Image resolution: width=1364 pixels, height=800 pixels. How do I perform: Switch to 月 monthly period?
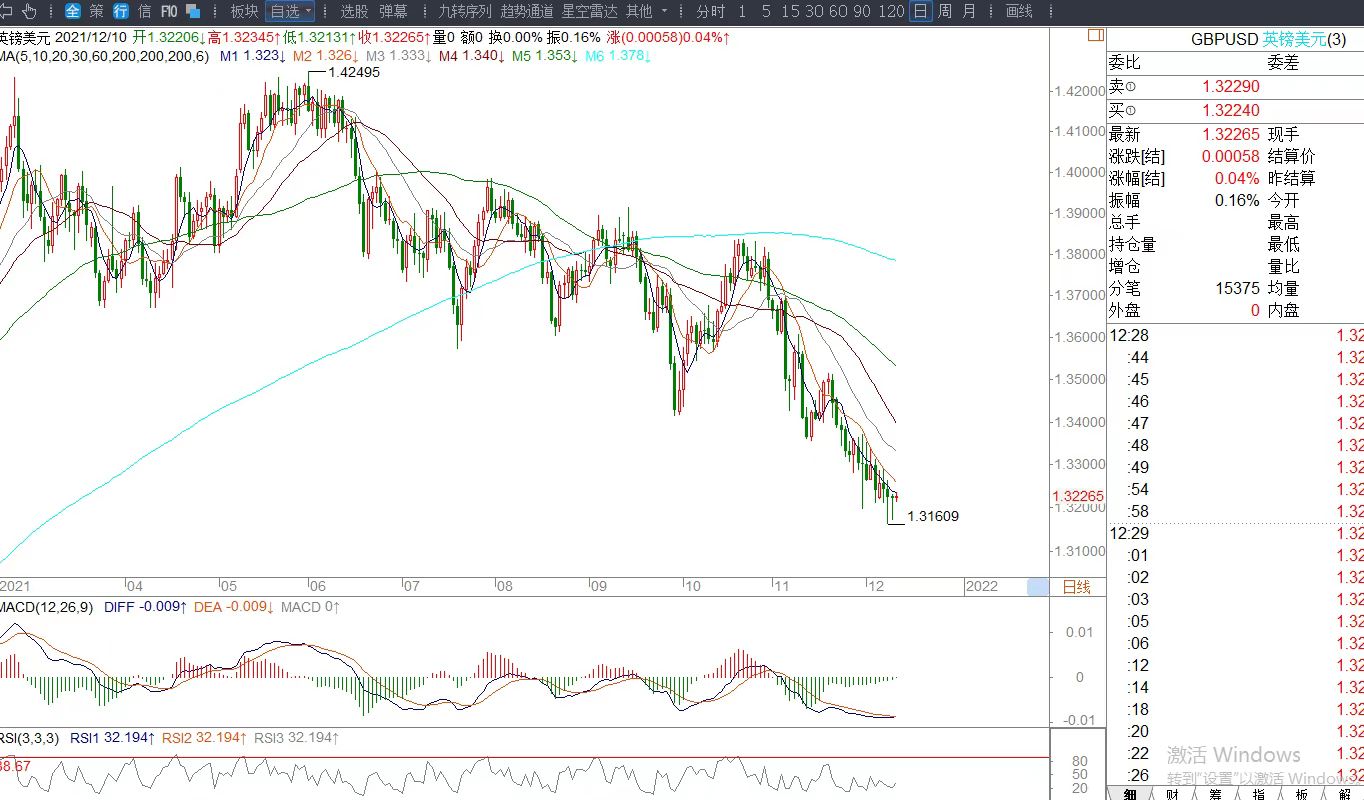[968, 11]
